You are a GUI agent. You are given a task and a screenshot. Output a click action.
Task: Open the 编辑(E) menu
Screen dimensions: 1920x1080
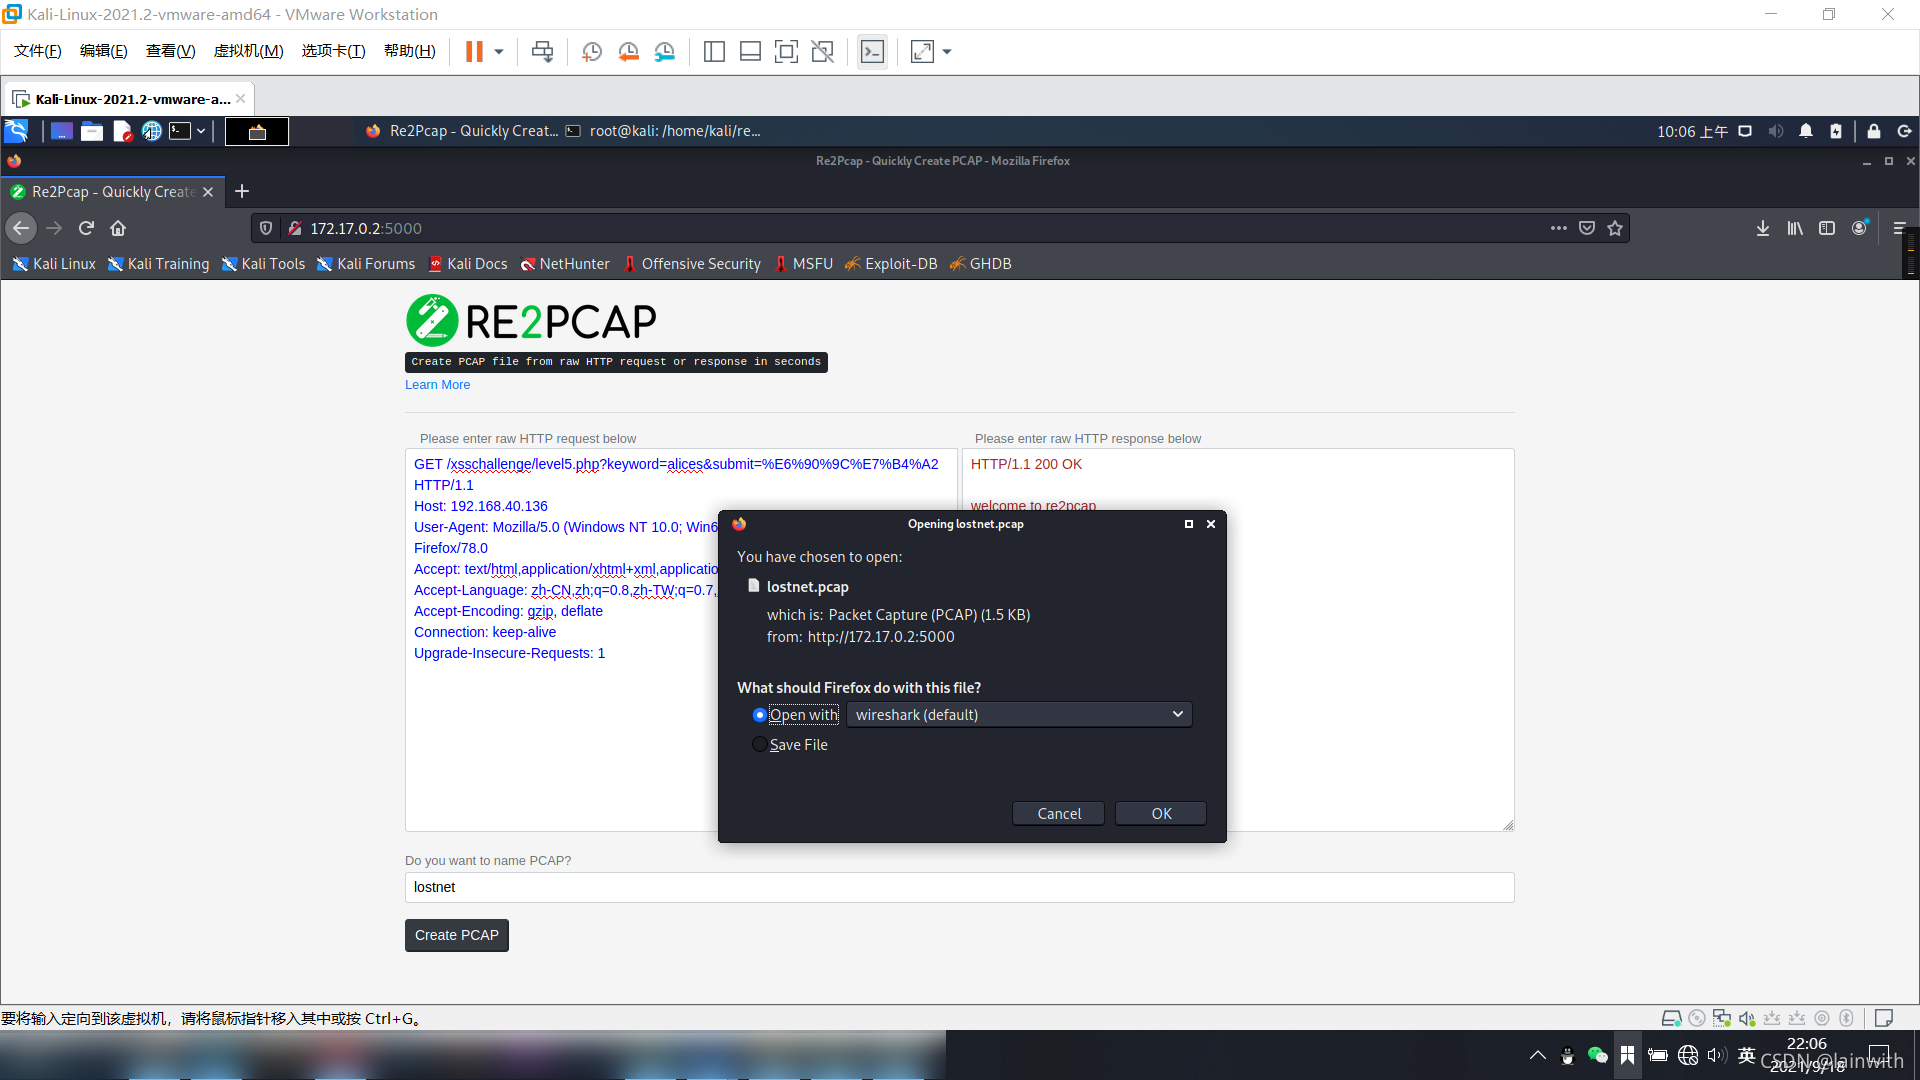[103, 51]
